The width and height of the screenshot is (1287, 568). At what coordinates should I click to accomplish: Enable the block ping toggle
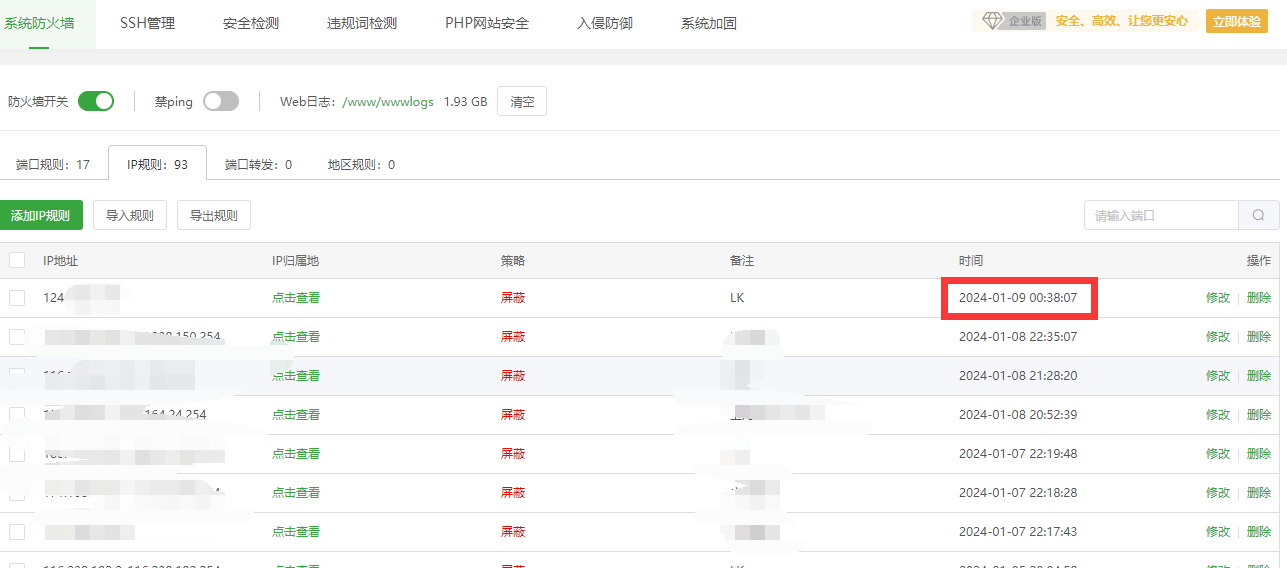click(x=221, y=101)
